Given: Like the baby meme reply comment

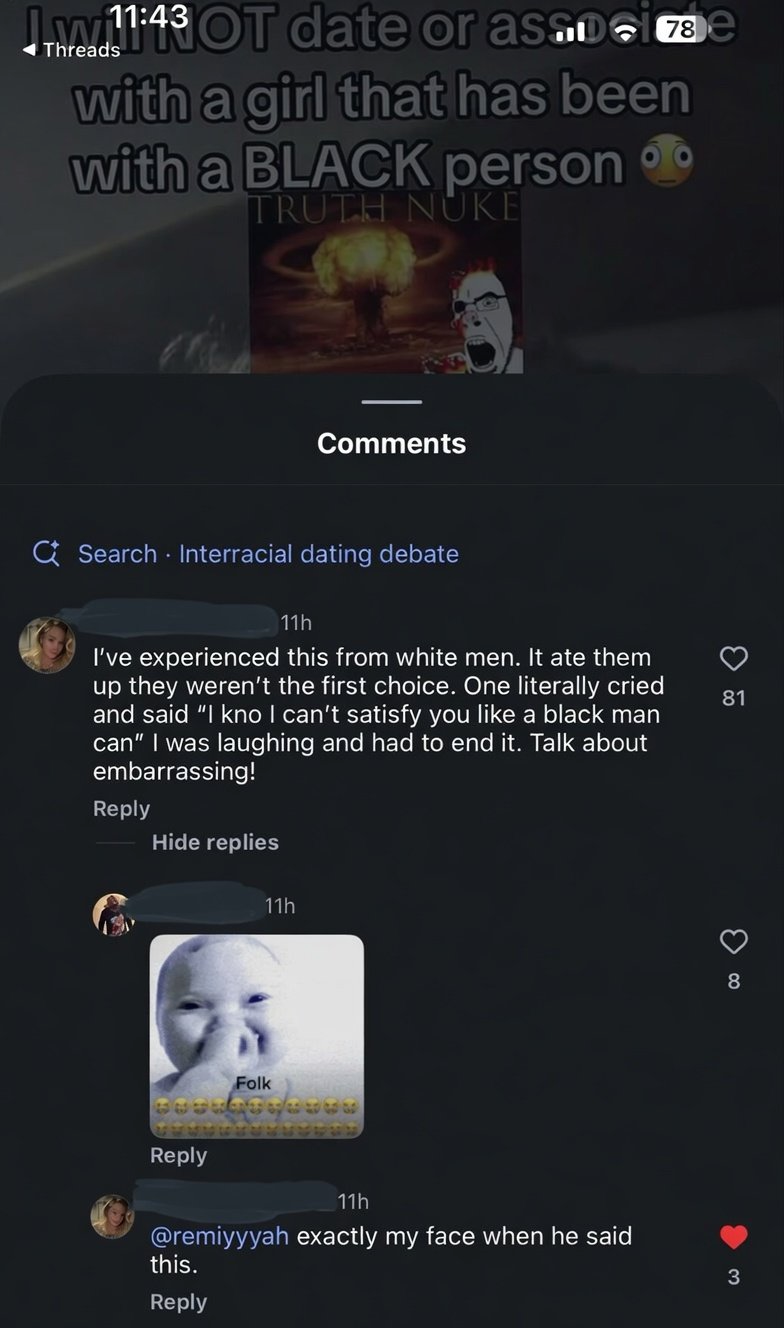Looking at the screenshot, I should (x=735, y=940).
